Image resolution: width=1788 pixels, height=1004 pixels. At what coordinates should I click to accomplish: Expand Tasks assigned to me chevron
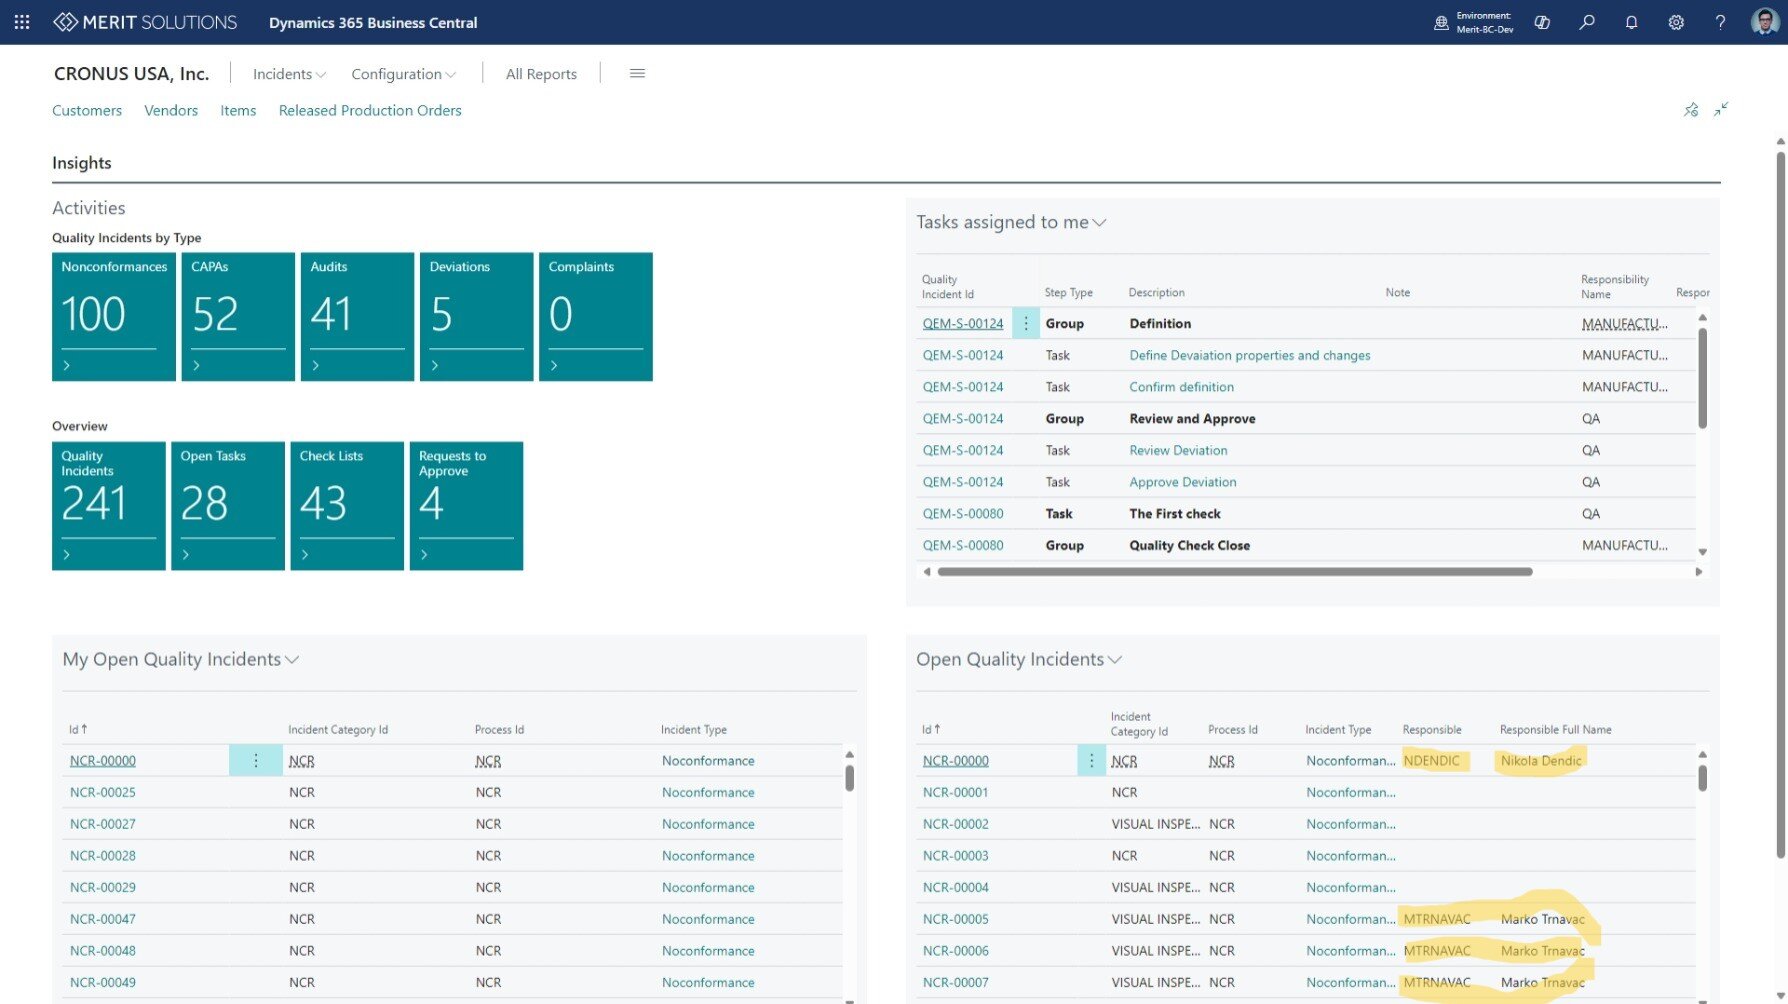point(1099,222)
